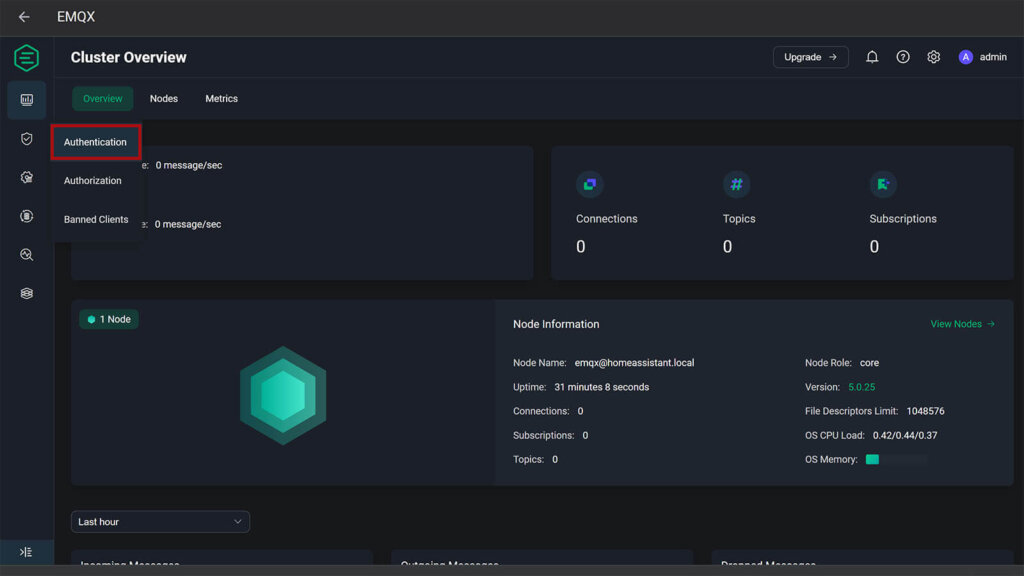The image size is (1024, 576).
Task: Open the Diagnose magnifier sidebar icon
Action: click(x=27, y=255)
